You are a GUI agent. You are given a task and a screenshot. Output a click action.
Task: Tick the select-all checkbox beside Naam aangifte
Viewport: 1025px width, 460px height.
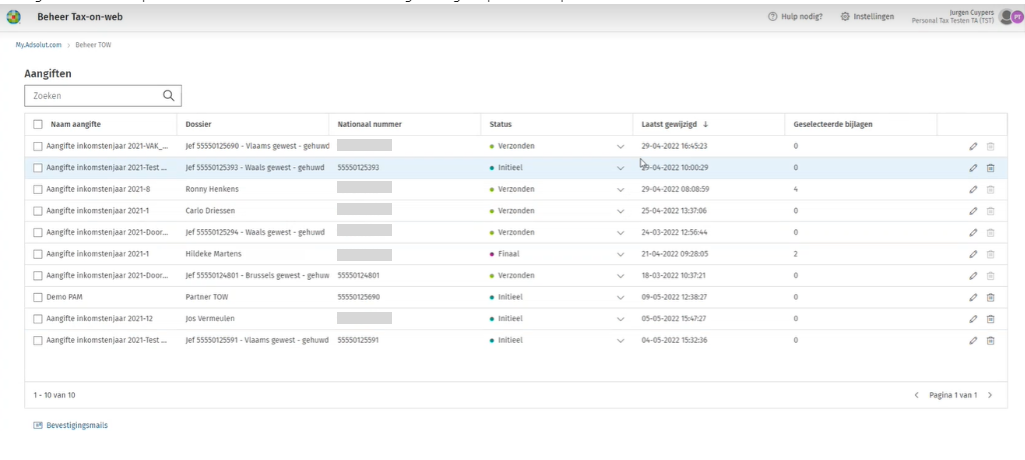(38, 124)
